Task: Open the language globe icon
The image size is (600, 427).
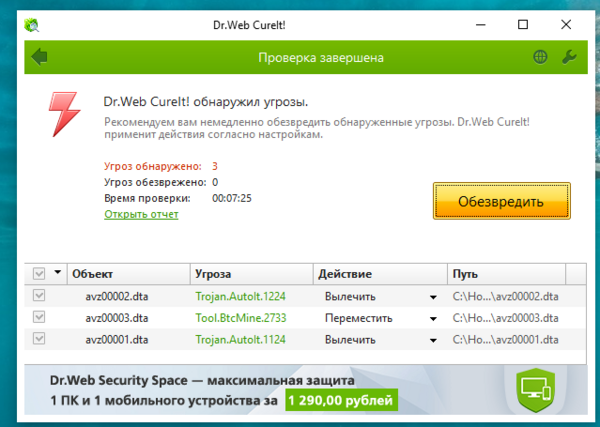Action: click(540, 57)
